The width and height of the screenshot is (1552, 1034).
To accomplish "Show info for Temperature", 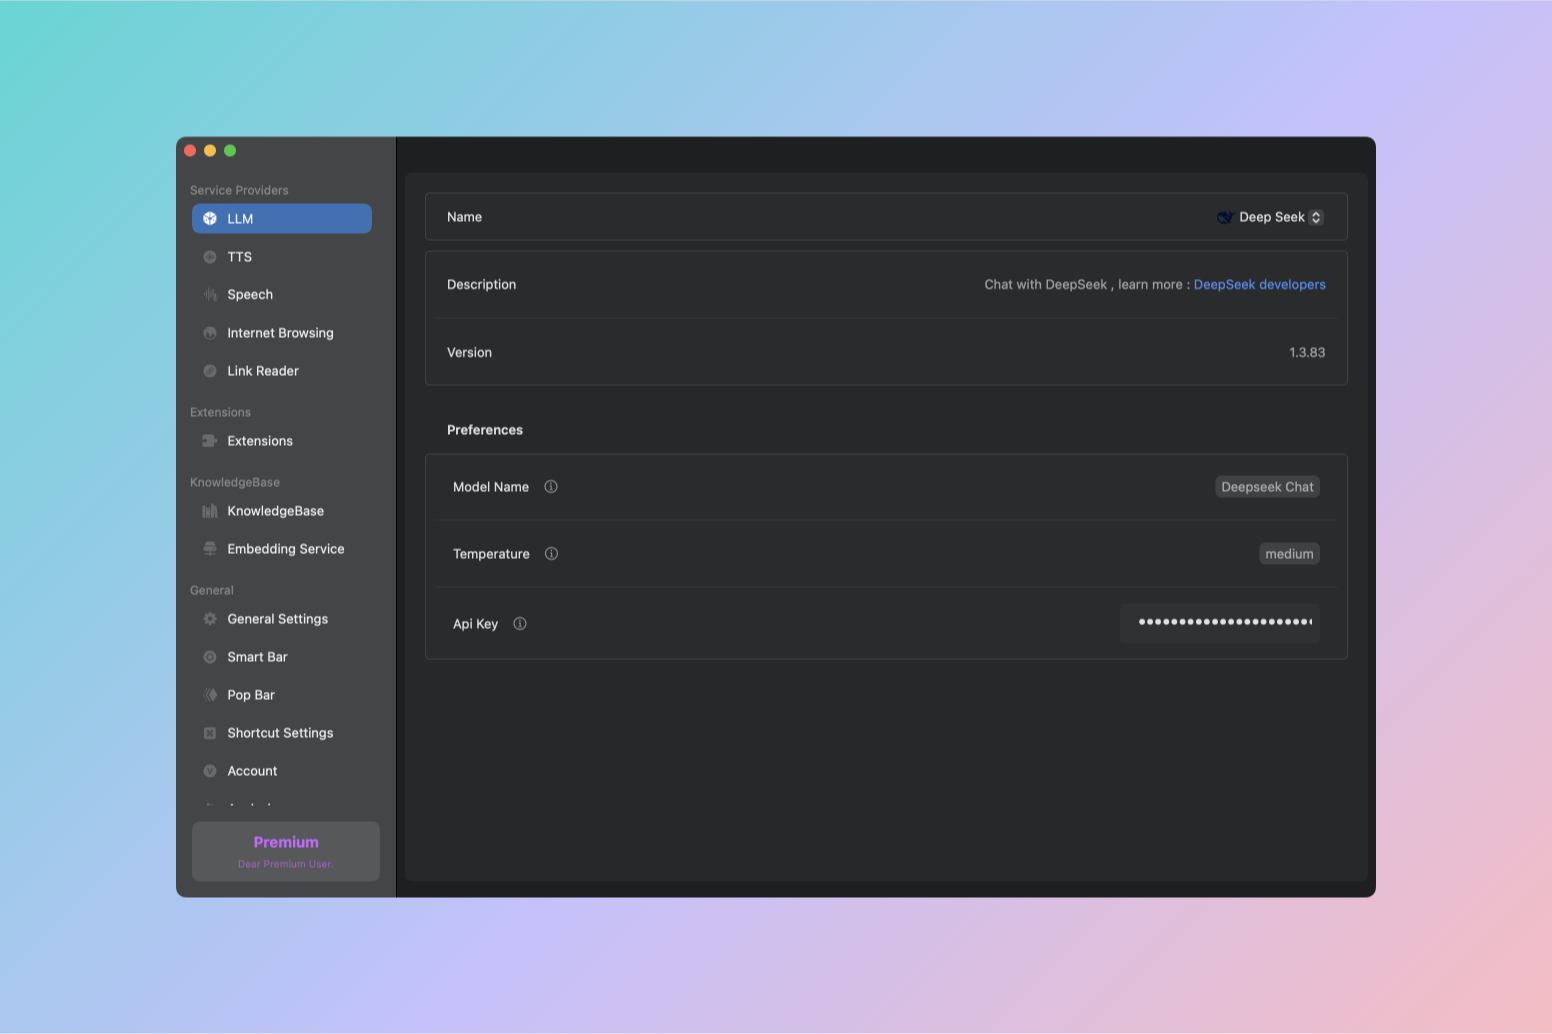I will coord(551,554).
